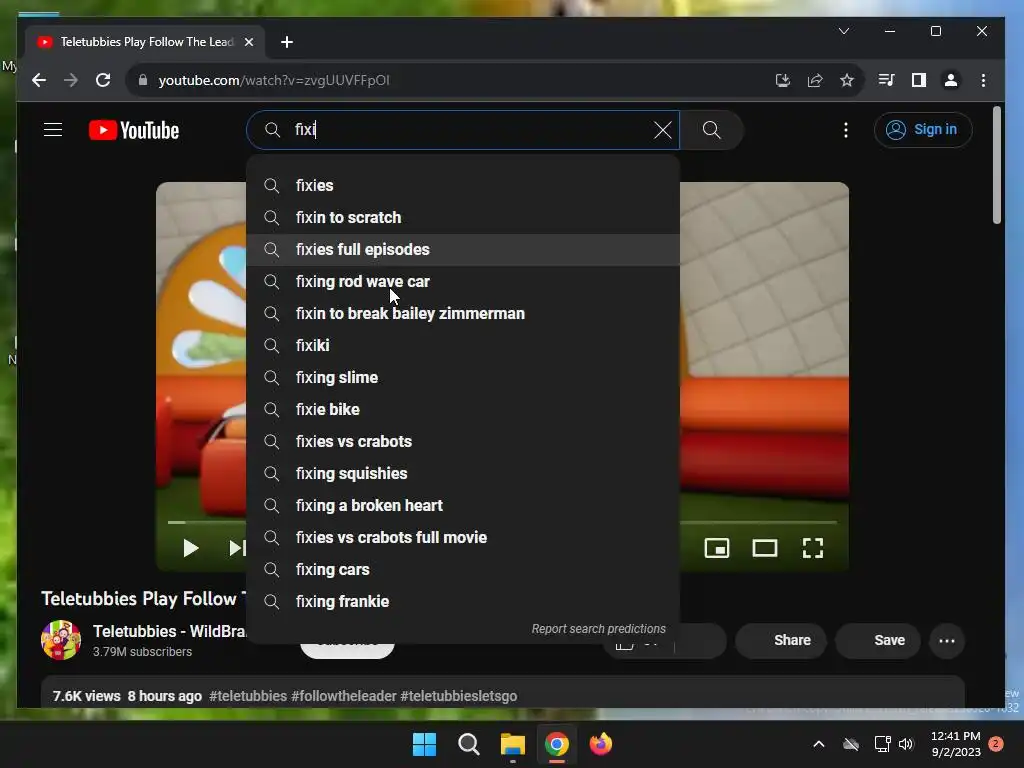Click the address bar URL
This screenshot has width=1024, height=768.
(274, 80)
